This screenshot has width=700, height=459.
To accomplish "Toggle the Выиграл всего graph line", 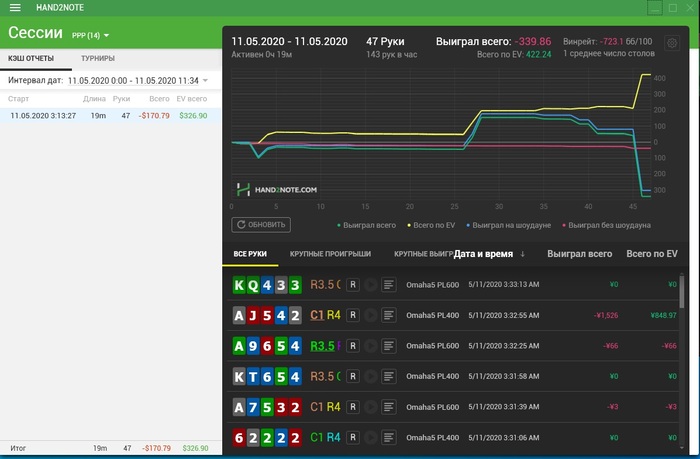I will (367, 225).
